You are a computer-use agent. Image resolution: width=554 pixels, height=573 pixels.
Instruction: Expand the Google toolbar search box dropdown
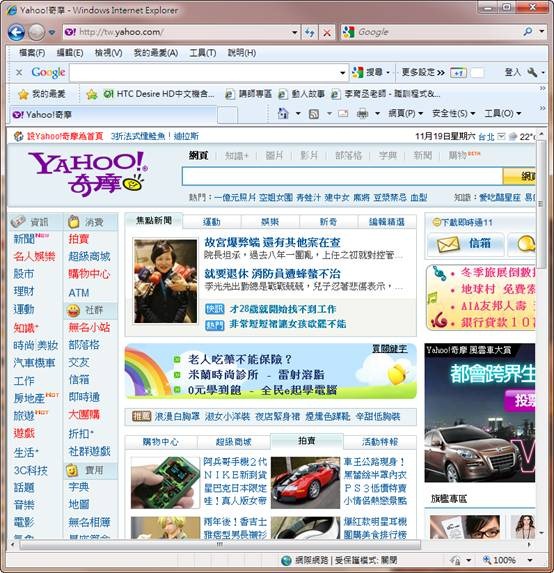click(342, 73)
